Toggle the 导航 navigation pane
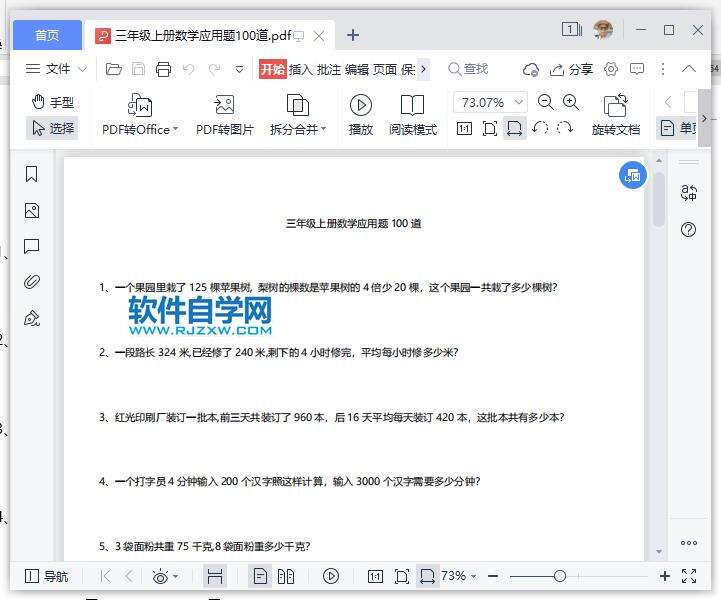This screenshot has width=721, height=600. (x=46, y=576)
